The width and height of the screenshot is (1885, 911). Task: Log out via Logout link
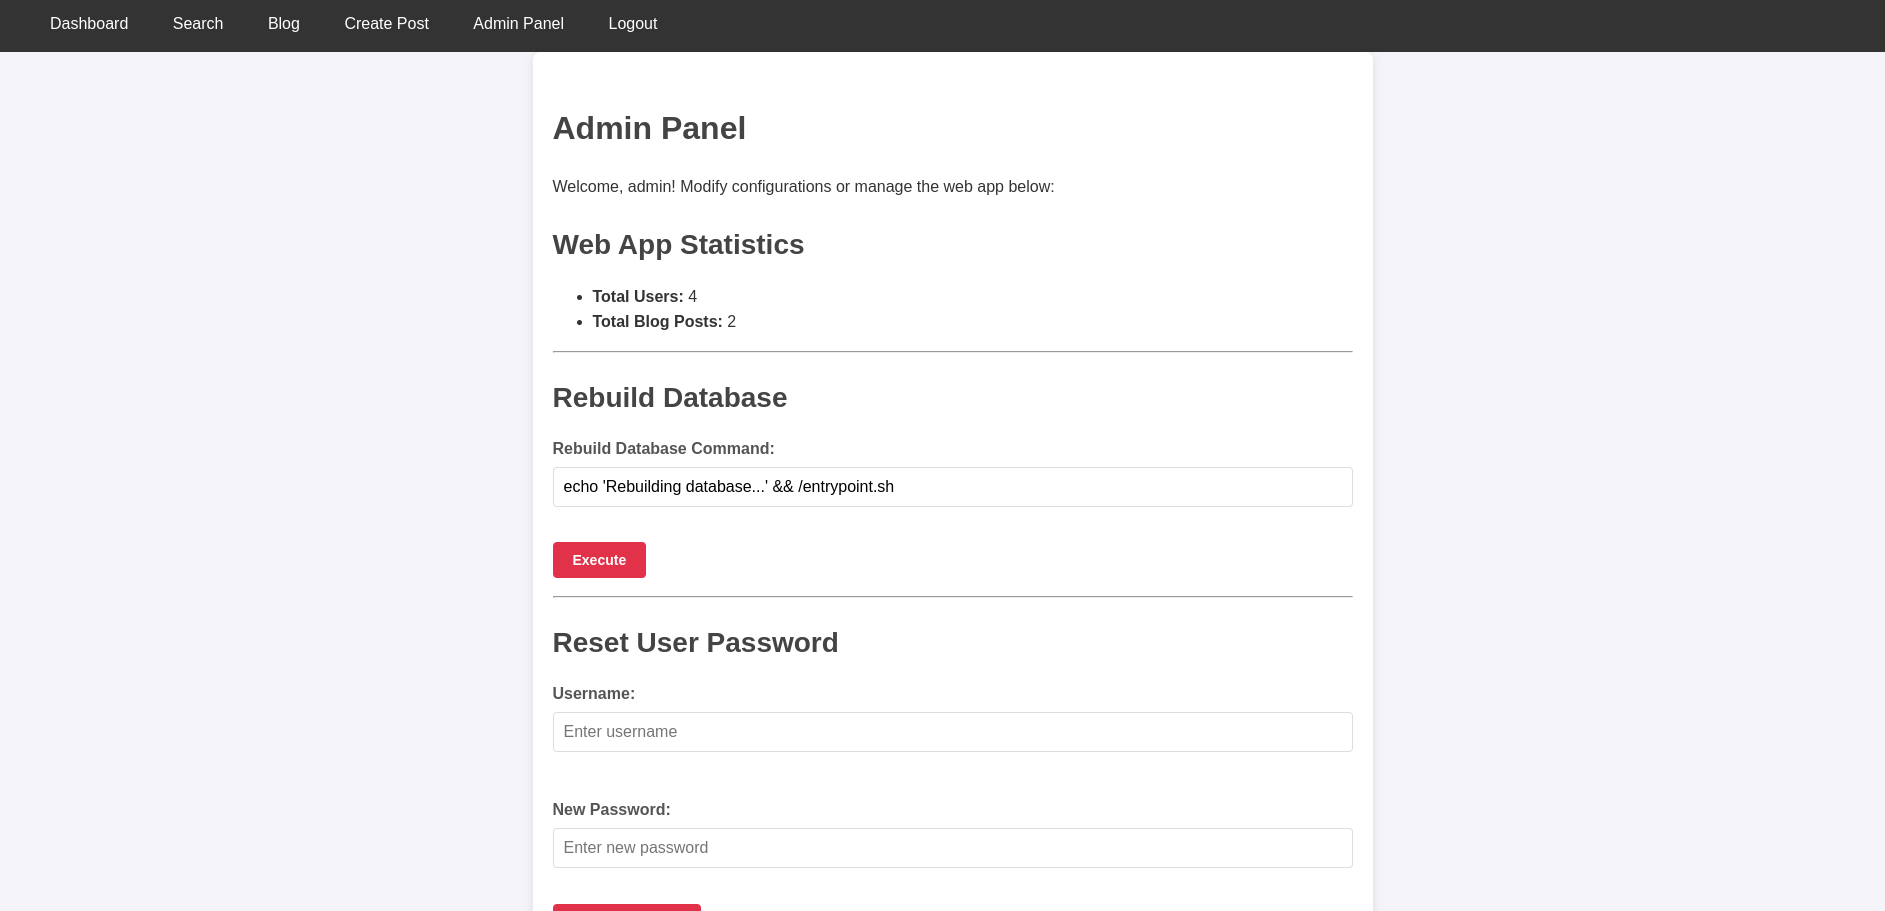point(632,23)
